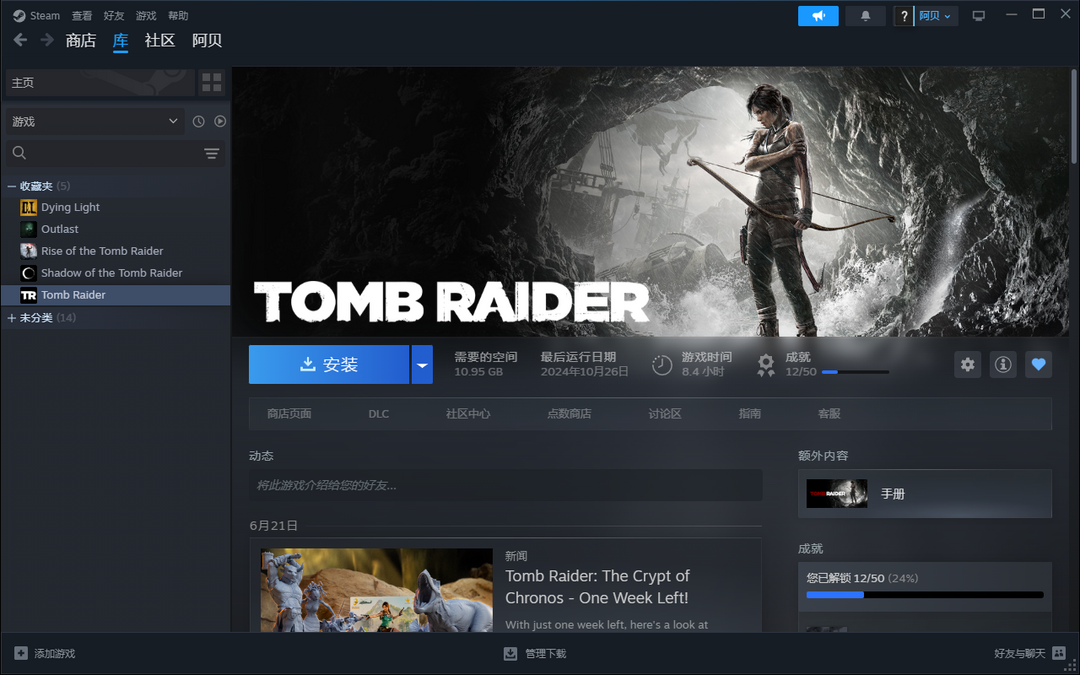Open the 点数商店 link
Screen dimensions: 1080x675
569,414
